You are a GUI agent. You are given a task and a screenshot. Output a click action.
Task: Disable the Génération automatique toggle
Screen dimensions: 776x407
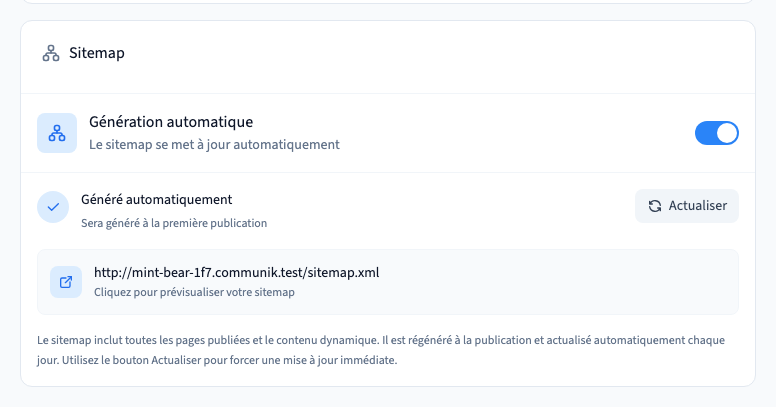click(x=717, y=133)
